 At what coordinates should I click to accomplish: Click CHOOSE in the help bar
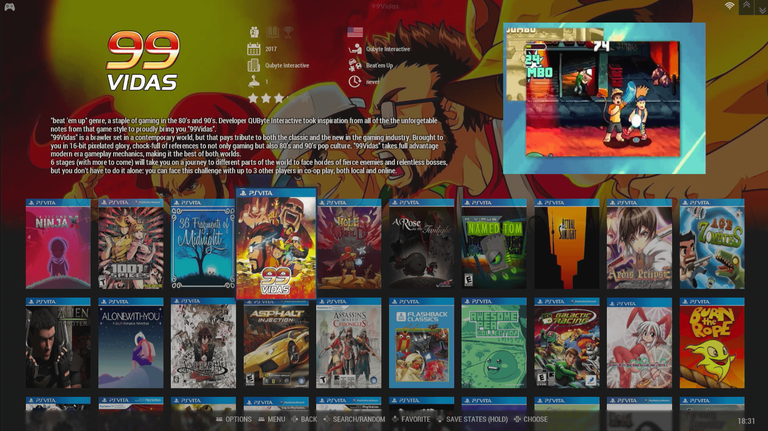click(x=531, y=419)
